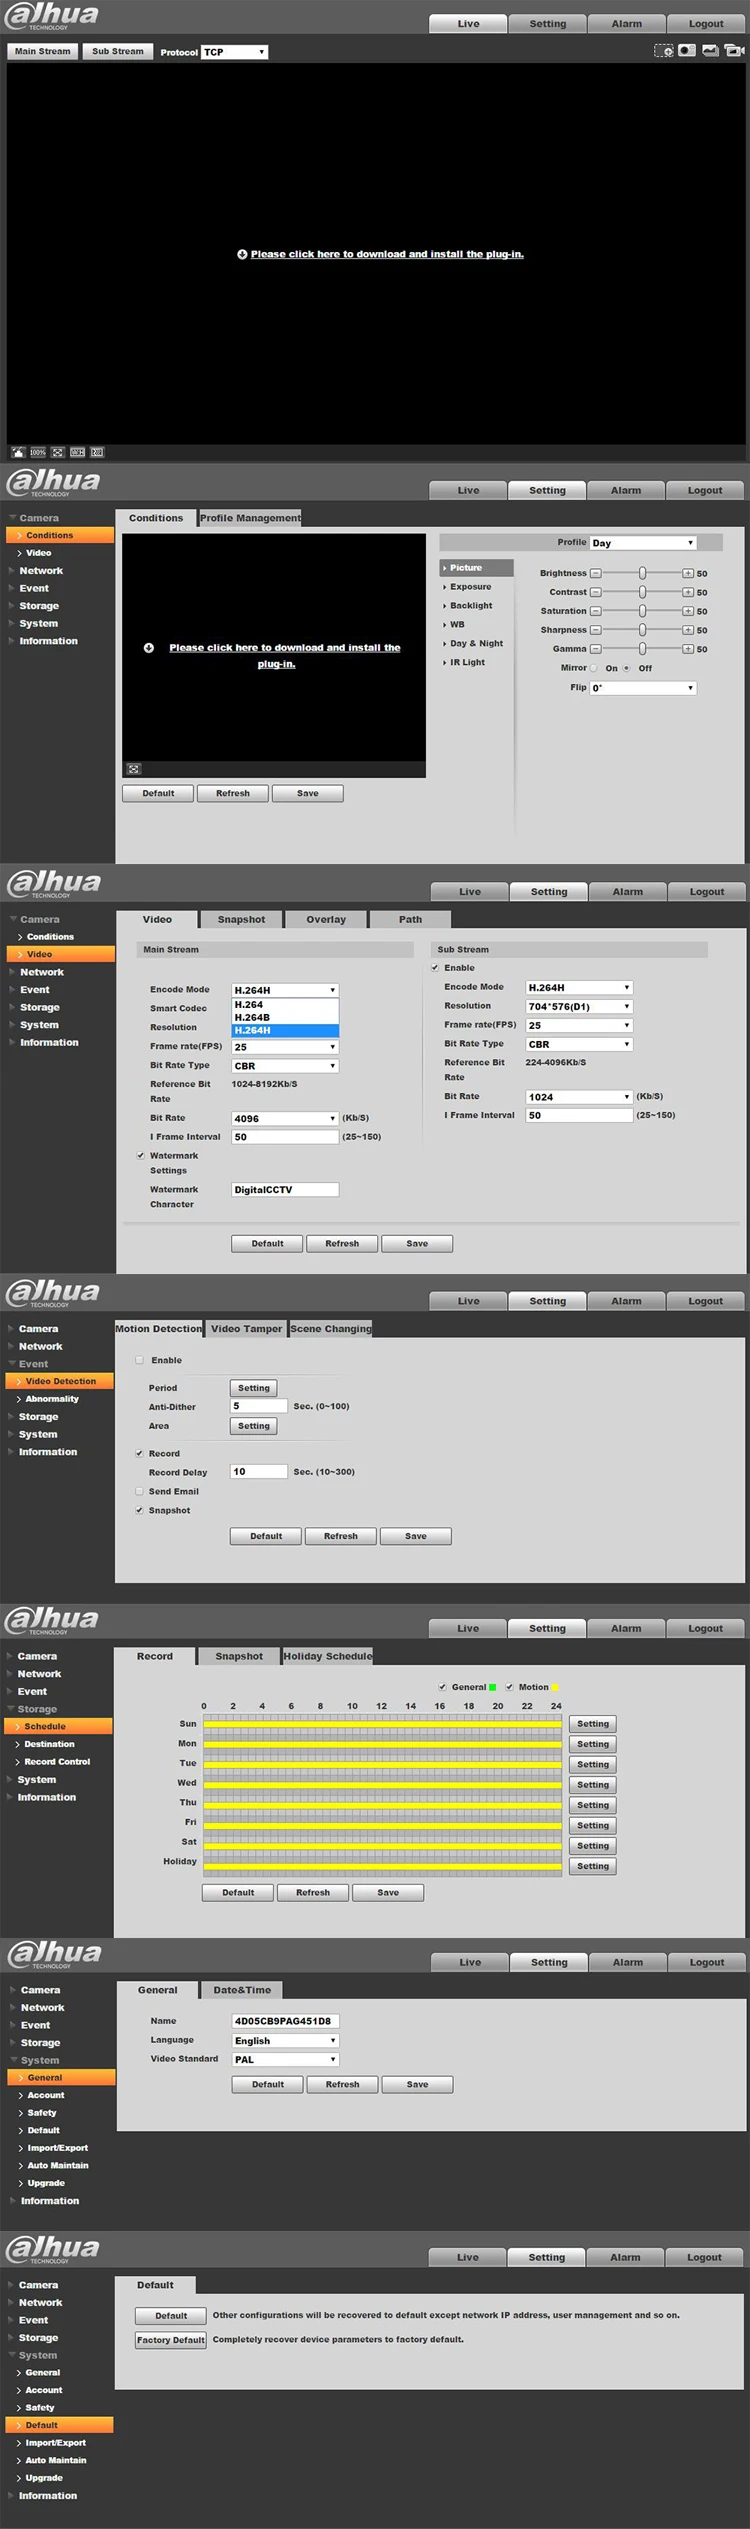The image size is (750, 2529).
Task: Click the alarm output icon below live video
Action: tap(18, 452)
